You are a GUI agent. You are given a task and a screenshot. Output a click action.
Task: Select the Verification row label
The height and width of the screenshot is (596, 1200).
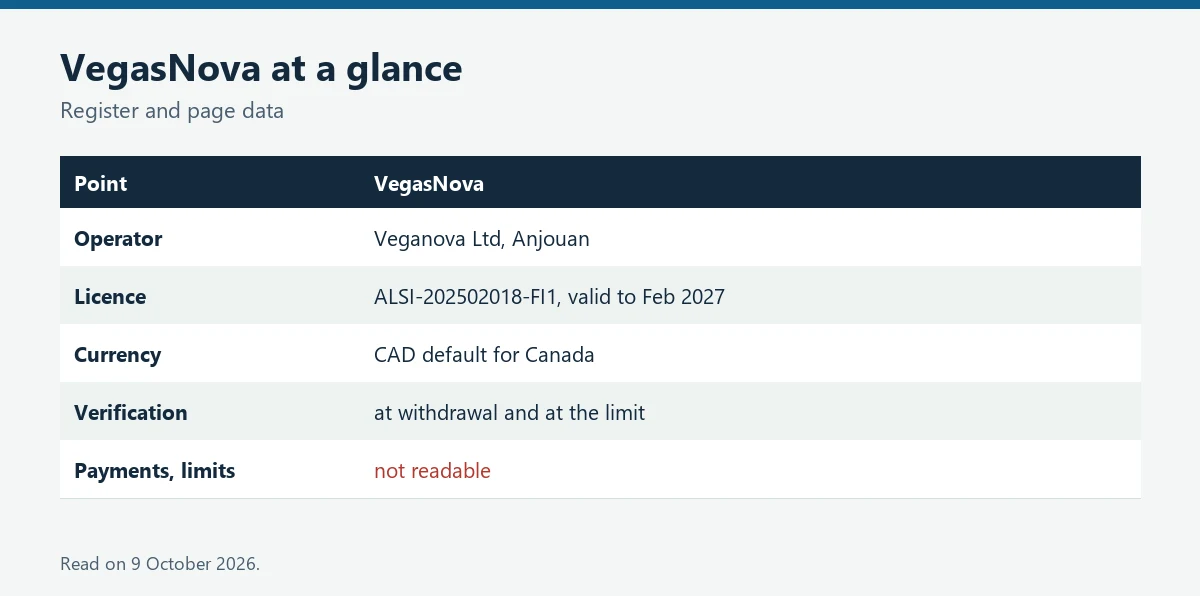coord(131,413)
